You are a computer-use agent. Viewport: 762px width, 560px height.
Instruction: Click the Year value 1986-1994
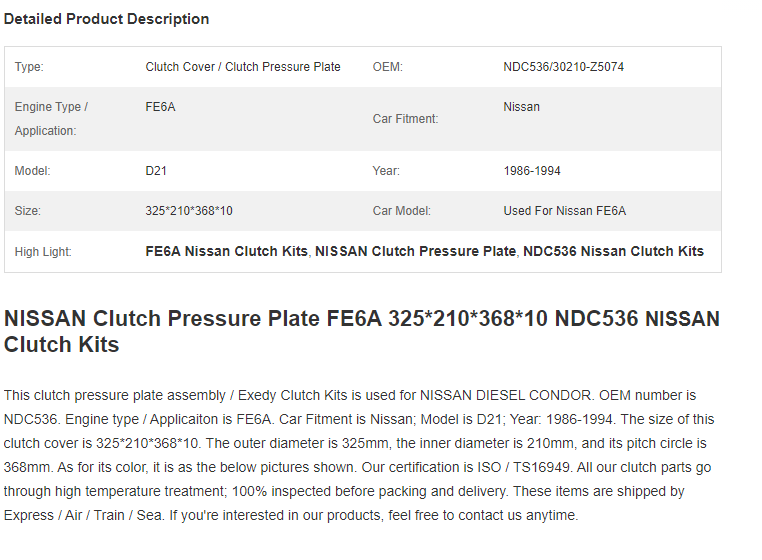click(x=532, y=171)
